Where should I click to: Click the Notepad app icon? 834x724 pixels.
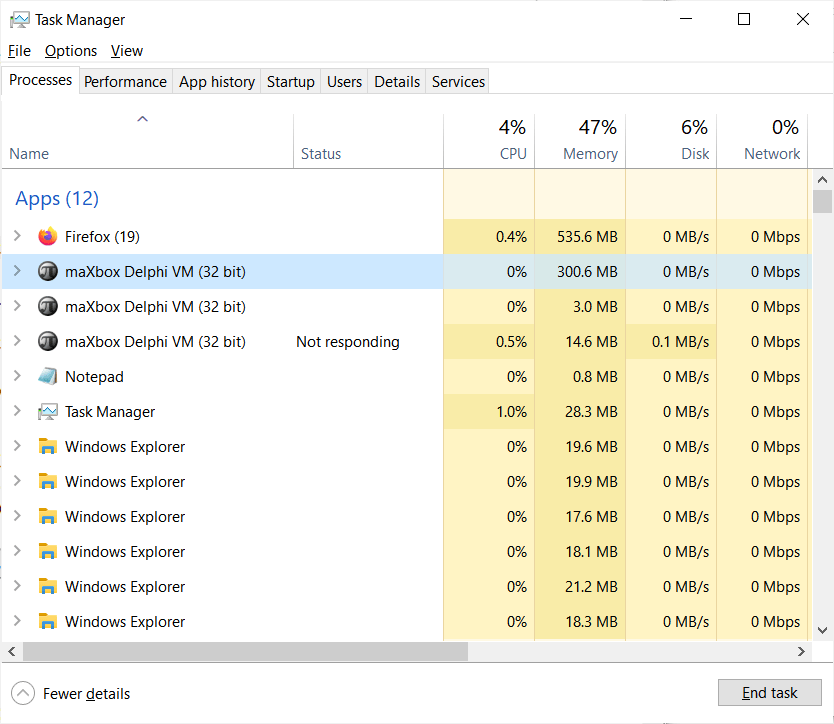pos(48,377)
